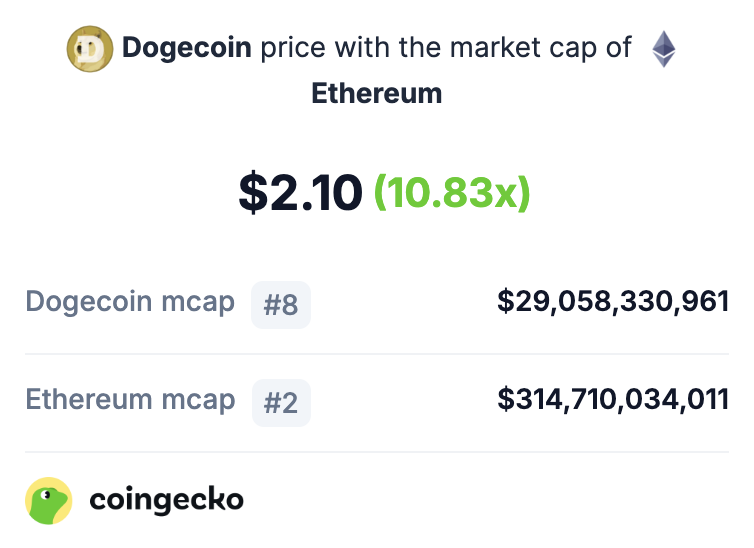Screen dimensions: 754x548
Task: Click 'price with the market cap of' text
Action: pyautogui.click(x=446, y=48)
